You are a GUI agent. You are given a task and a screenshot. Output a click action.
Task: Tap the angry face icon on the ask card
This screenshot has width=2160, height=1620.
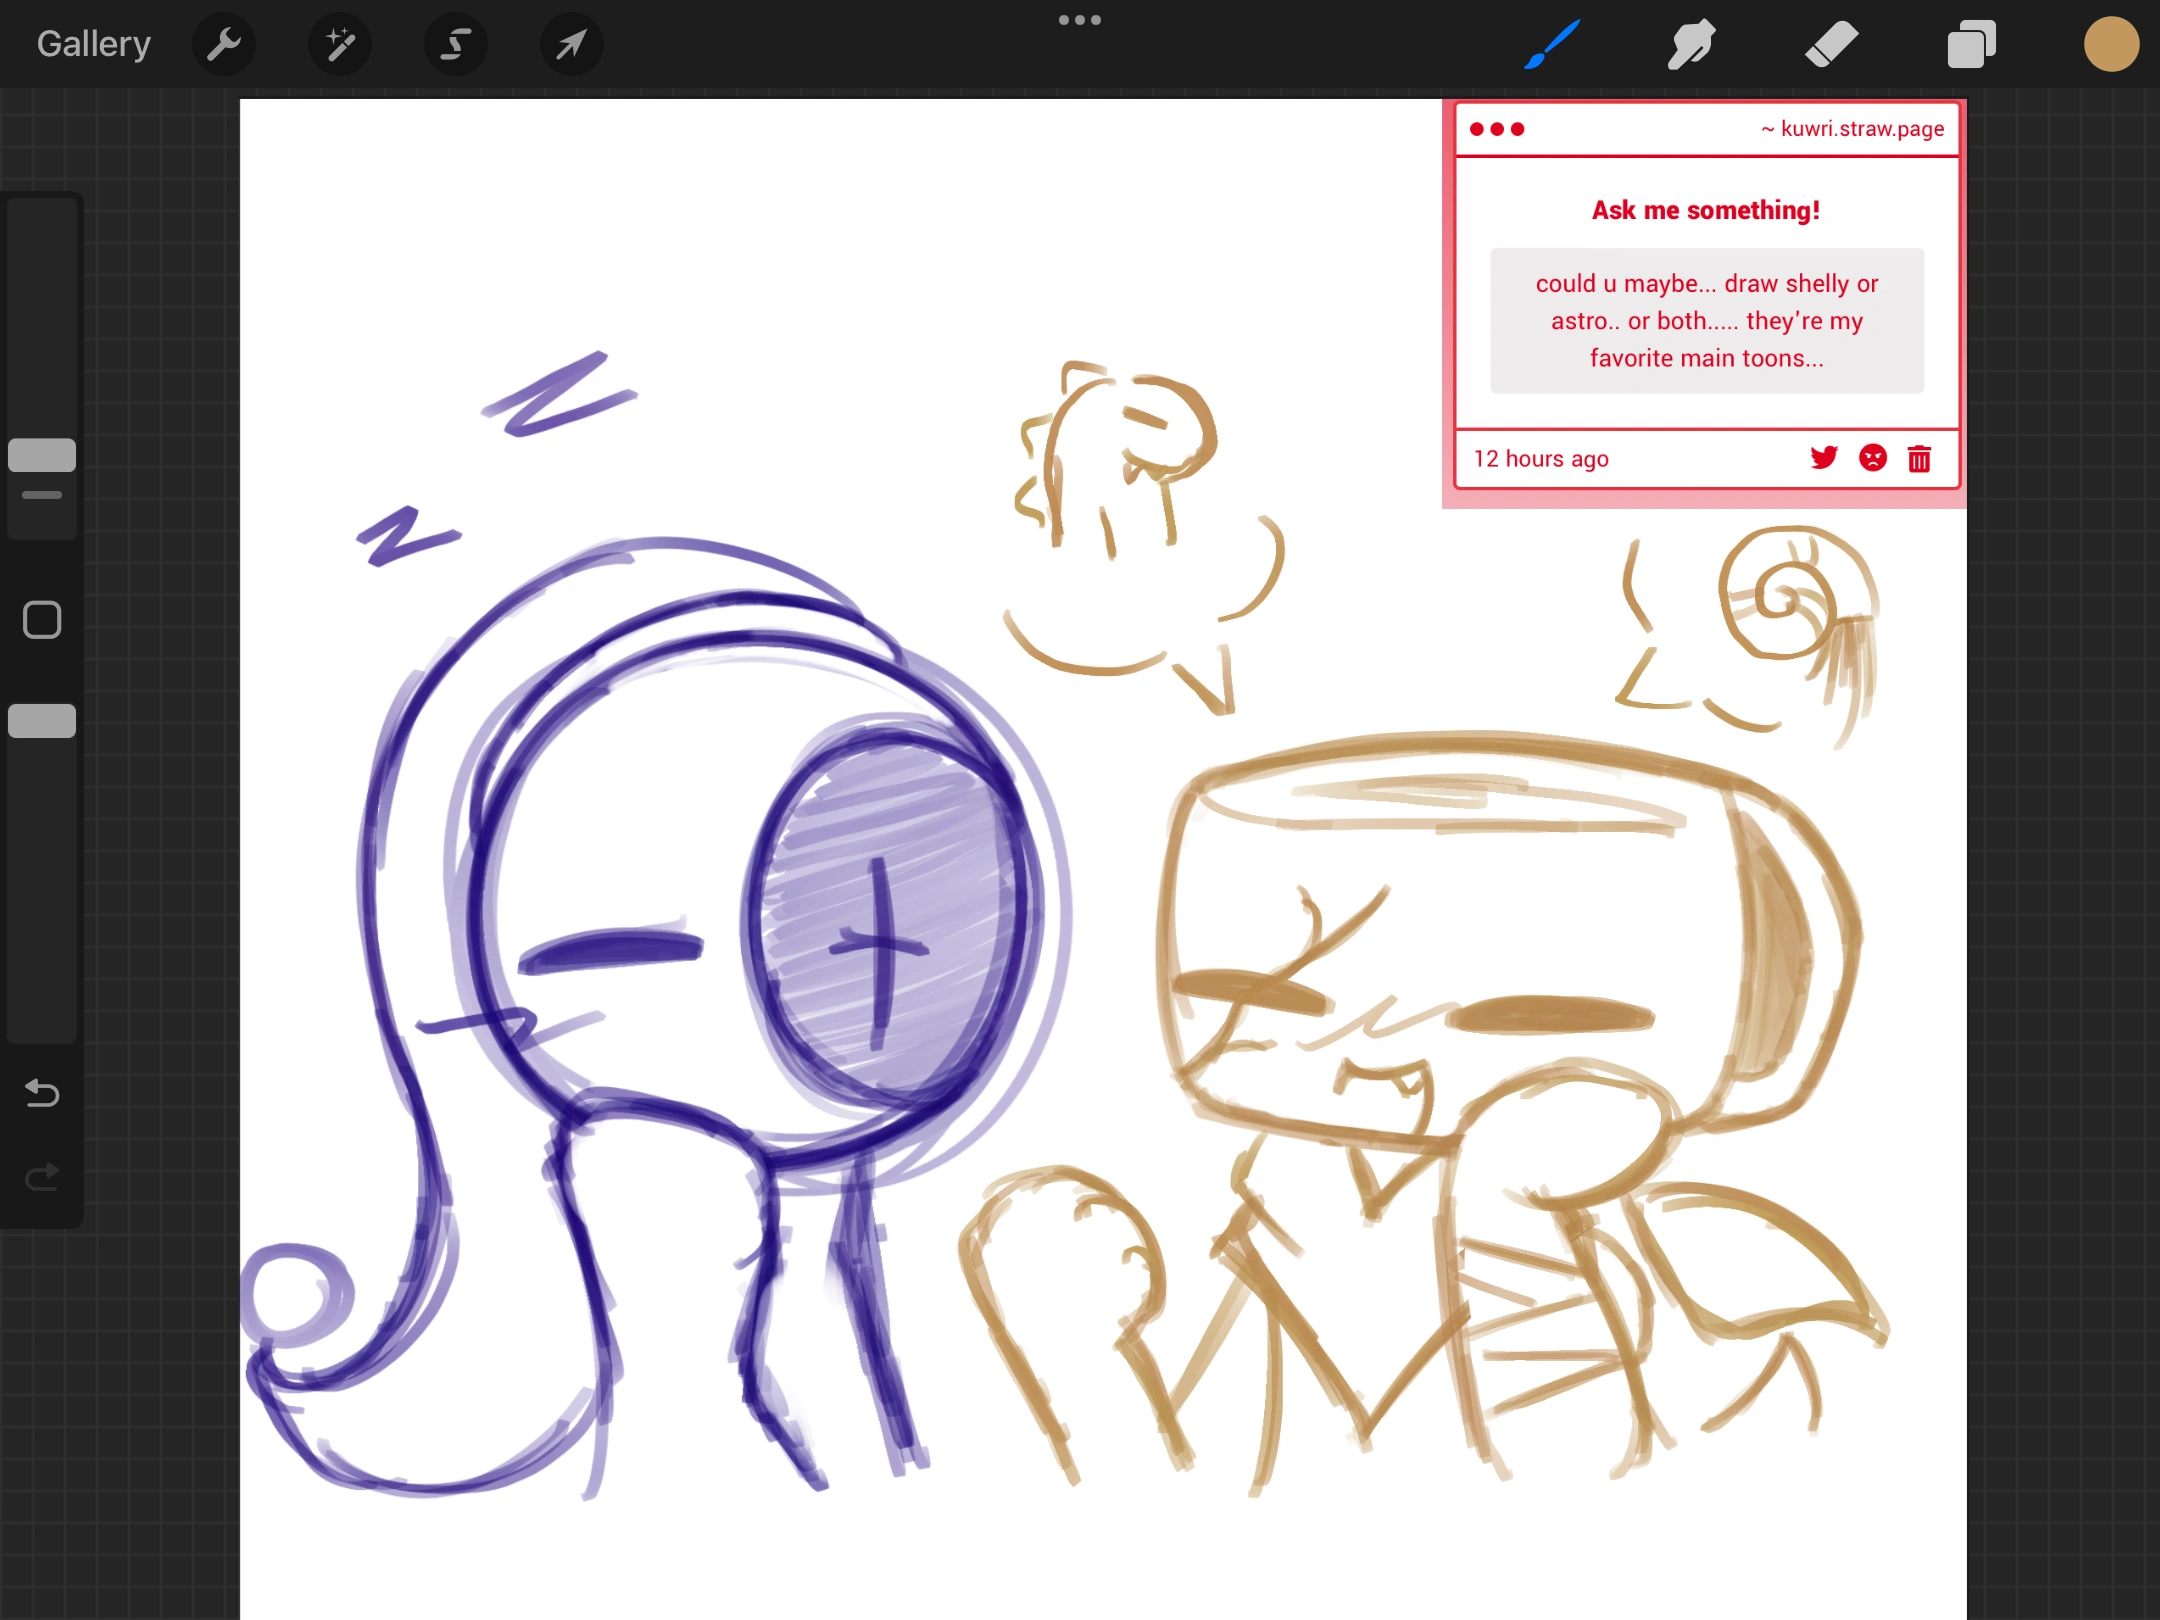pyautogui.click(x=1872, y=458)
